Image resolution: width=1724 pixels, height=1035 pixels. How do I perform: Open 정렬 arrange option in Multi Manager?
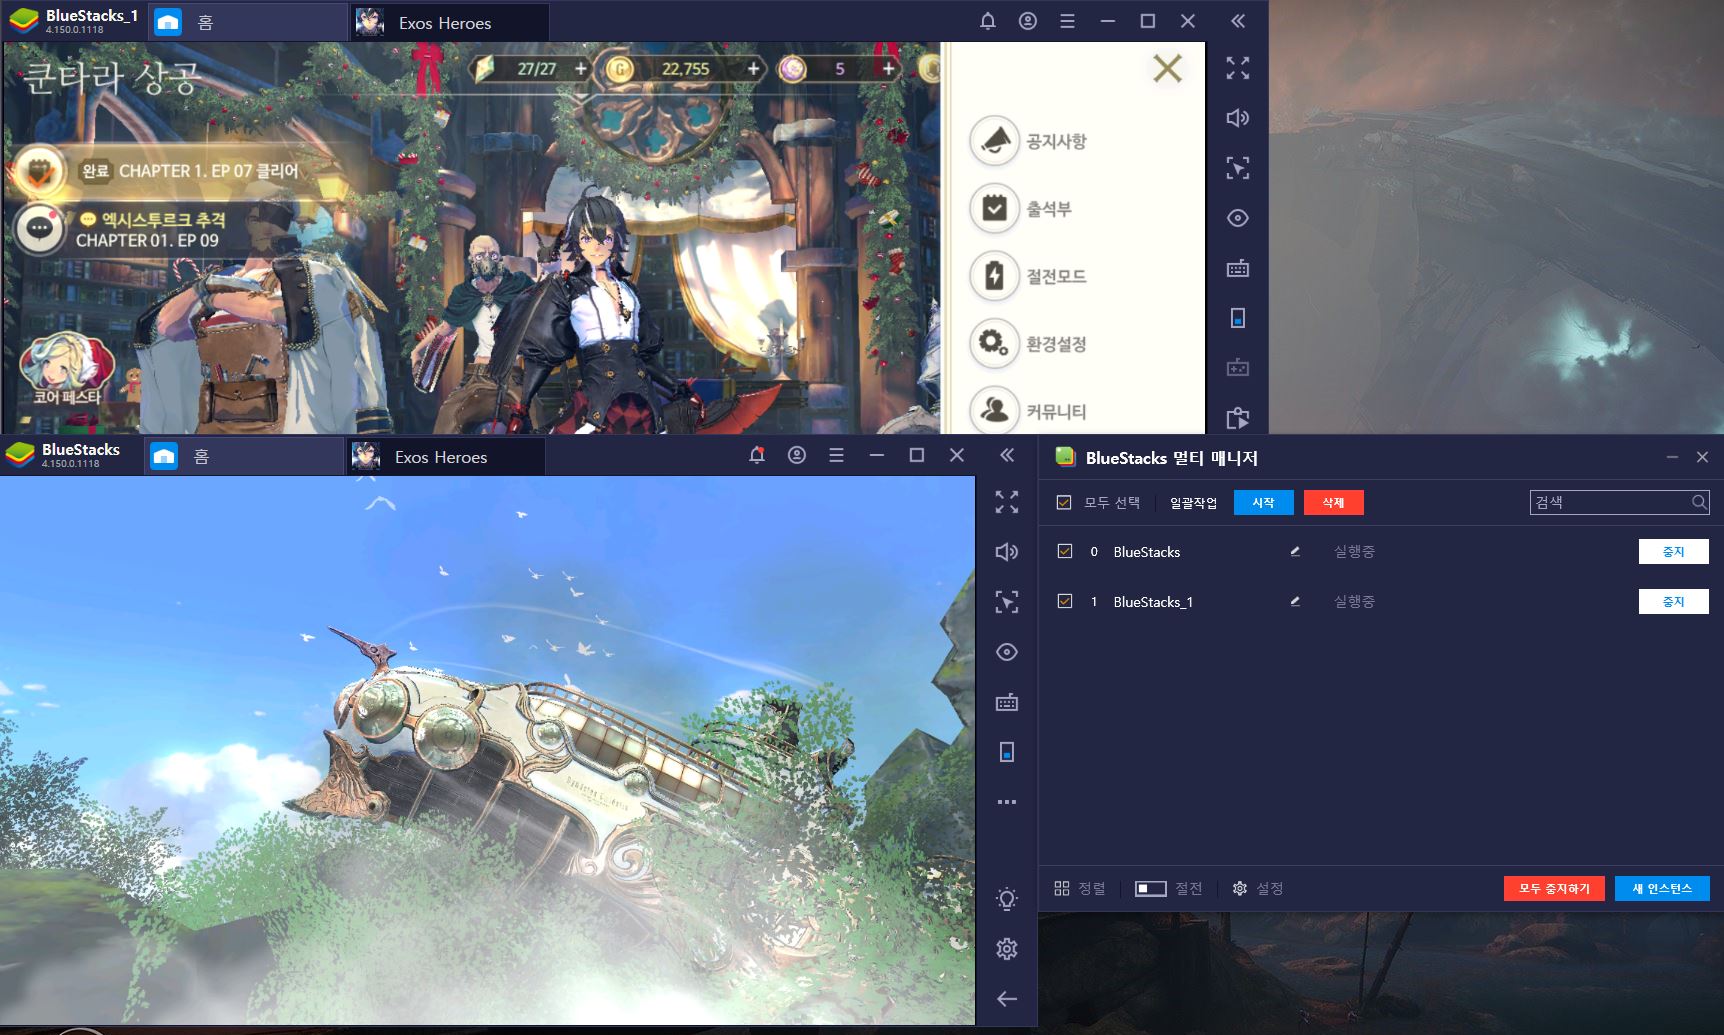pos(1080,888)
